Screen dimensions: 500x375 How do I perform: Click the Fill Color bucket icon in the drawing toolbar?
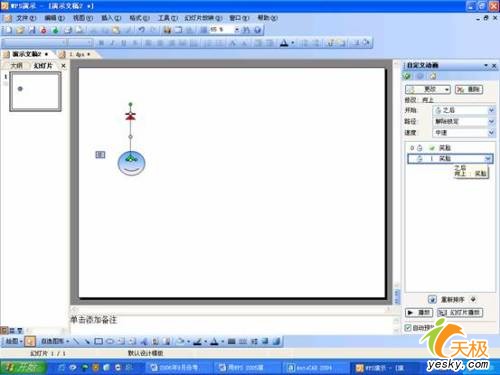(180, 341)
